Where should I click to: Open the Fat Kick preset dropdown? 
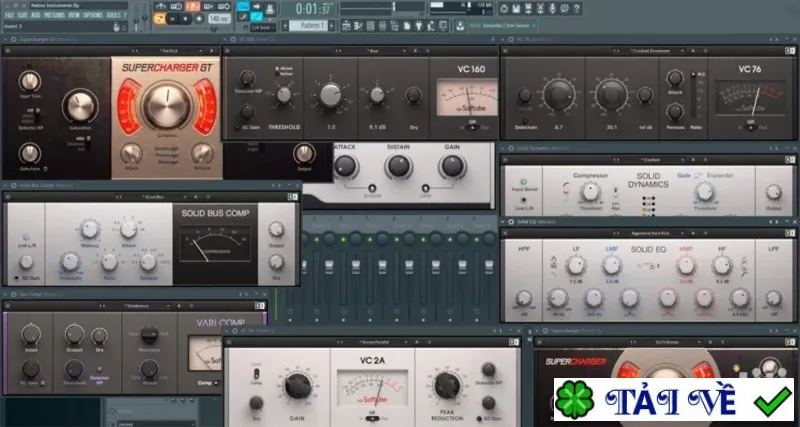(x=176, y=51)
